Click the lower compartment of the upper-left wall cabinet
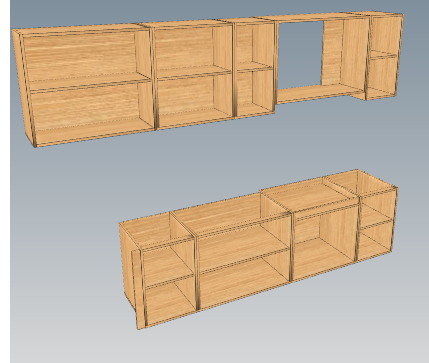 click(90, 107)
